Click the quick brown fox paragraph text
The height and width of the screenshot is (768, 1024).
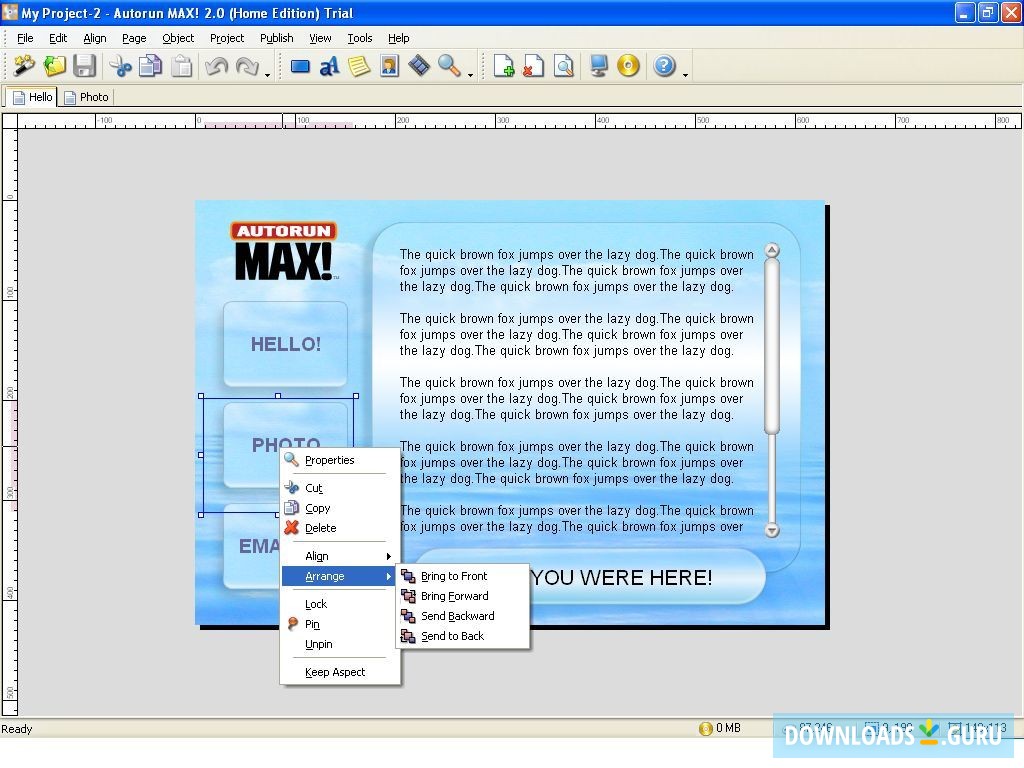click(577, 390)
